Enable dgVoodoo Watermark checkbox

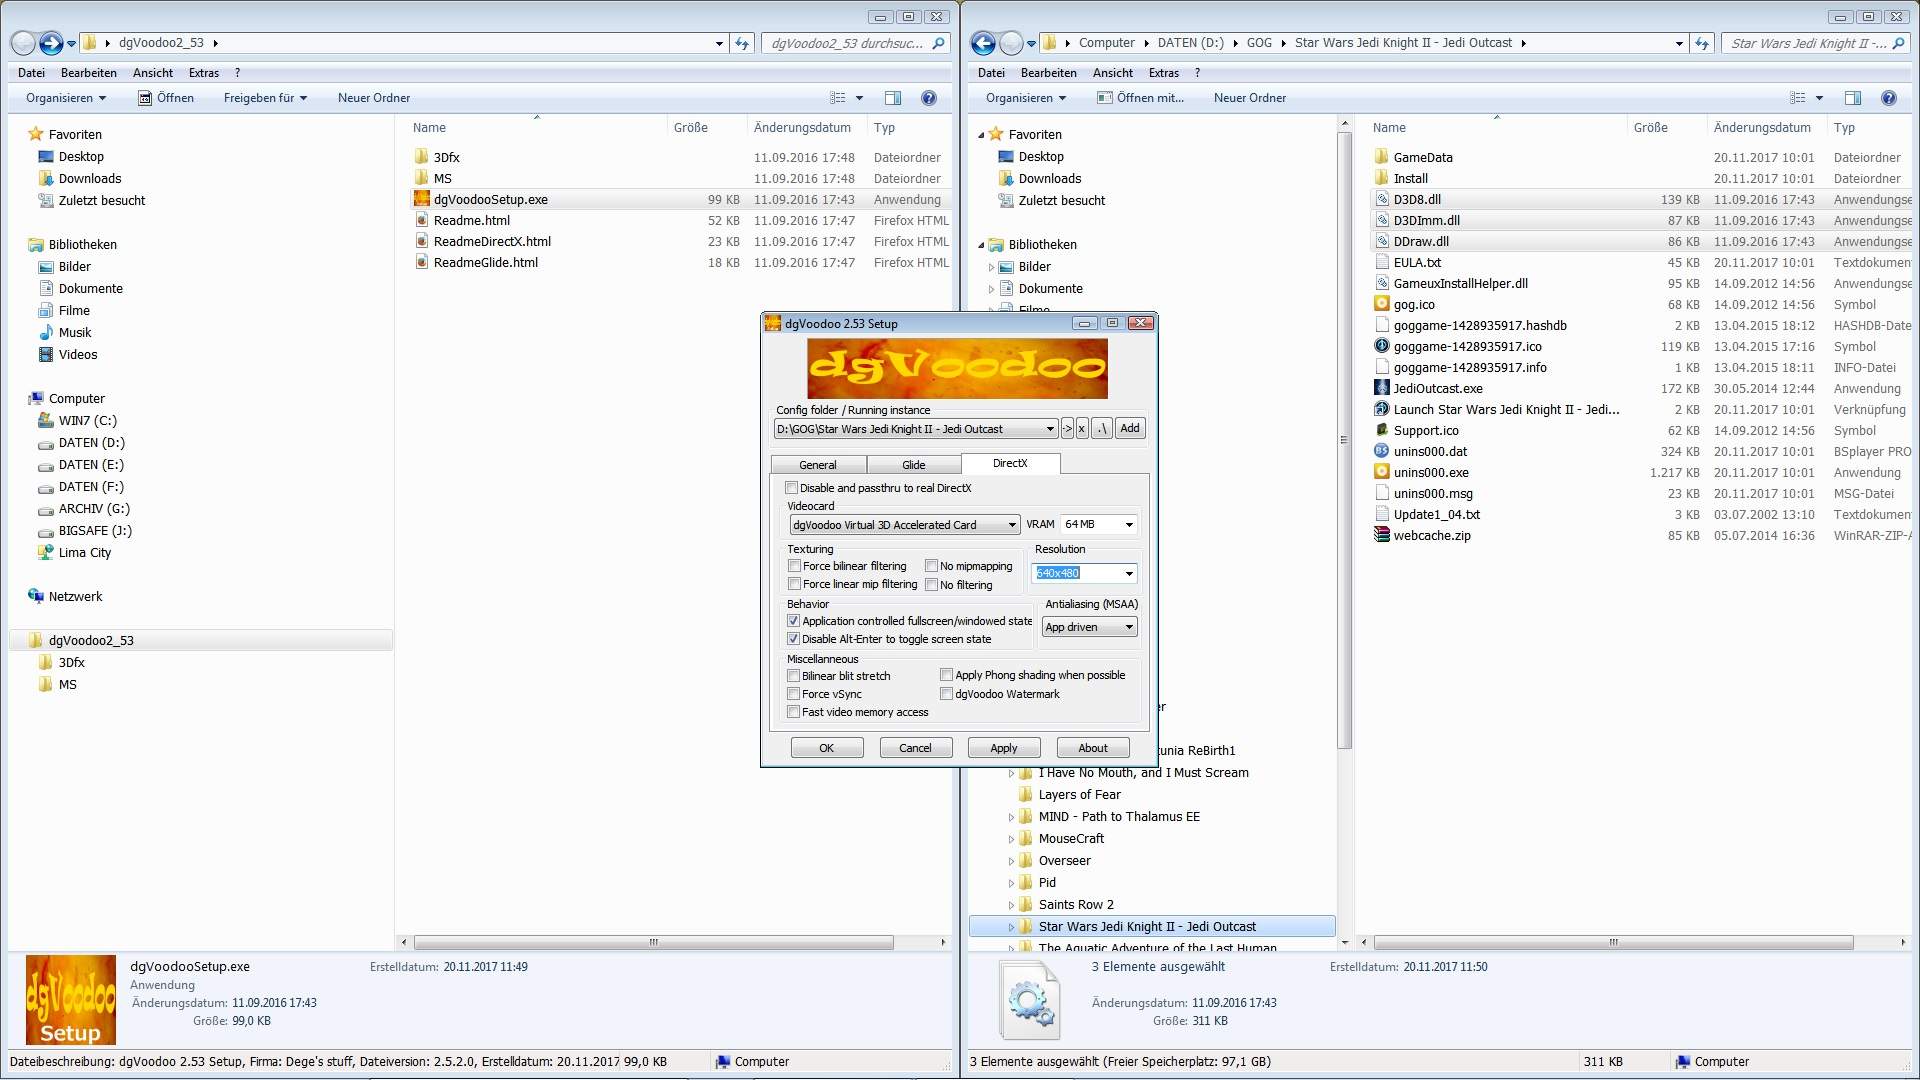pos(946,694)
